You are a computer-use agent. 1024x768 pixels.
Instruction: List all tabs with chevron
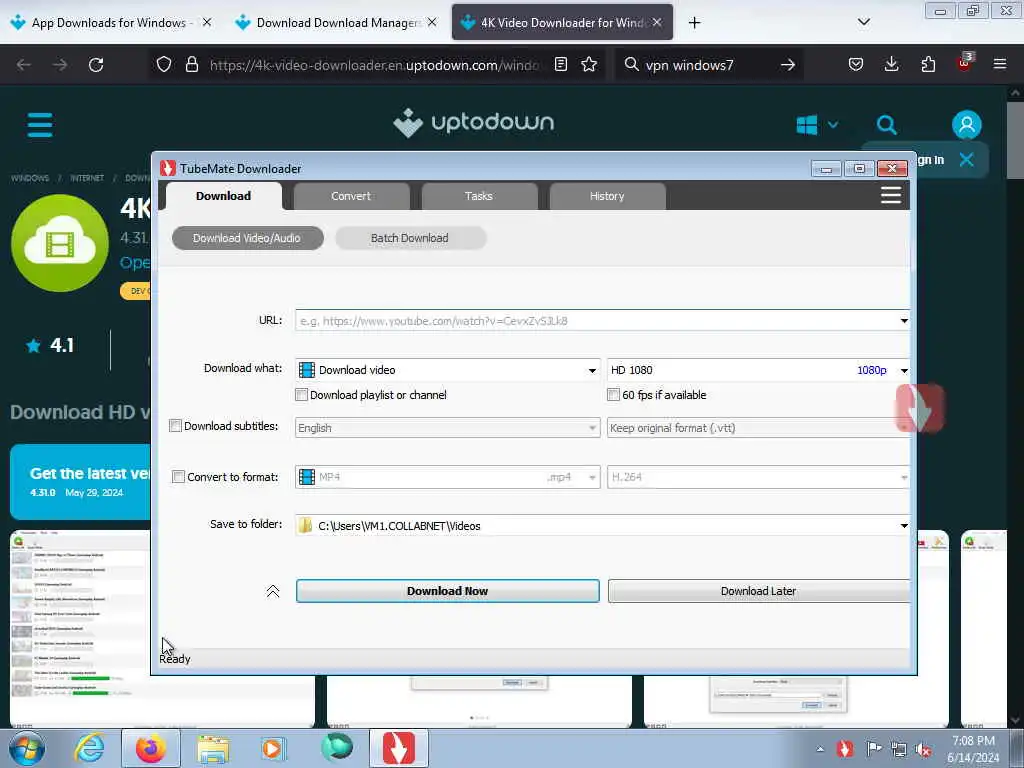(x=864, y=22)
